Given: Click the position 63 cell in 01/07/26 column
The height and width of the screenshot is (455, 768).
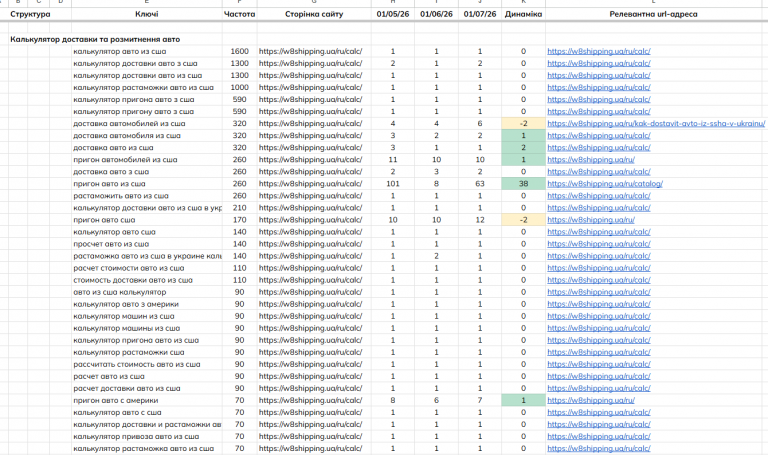Looking at the screenshot, I should tap(480, 184).
